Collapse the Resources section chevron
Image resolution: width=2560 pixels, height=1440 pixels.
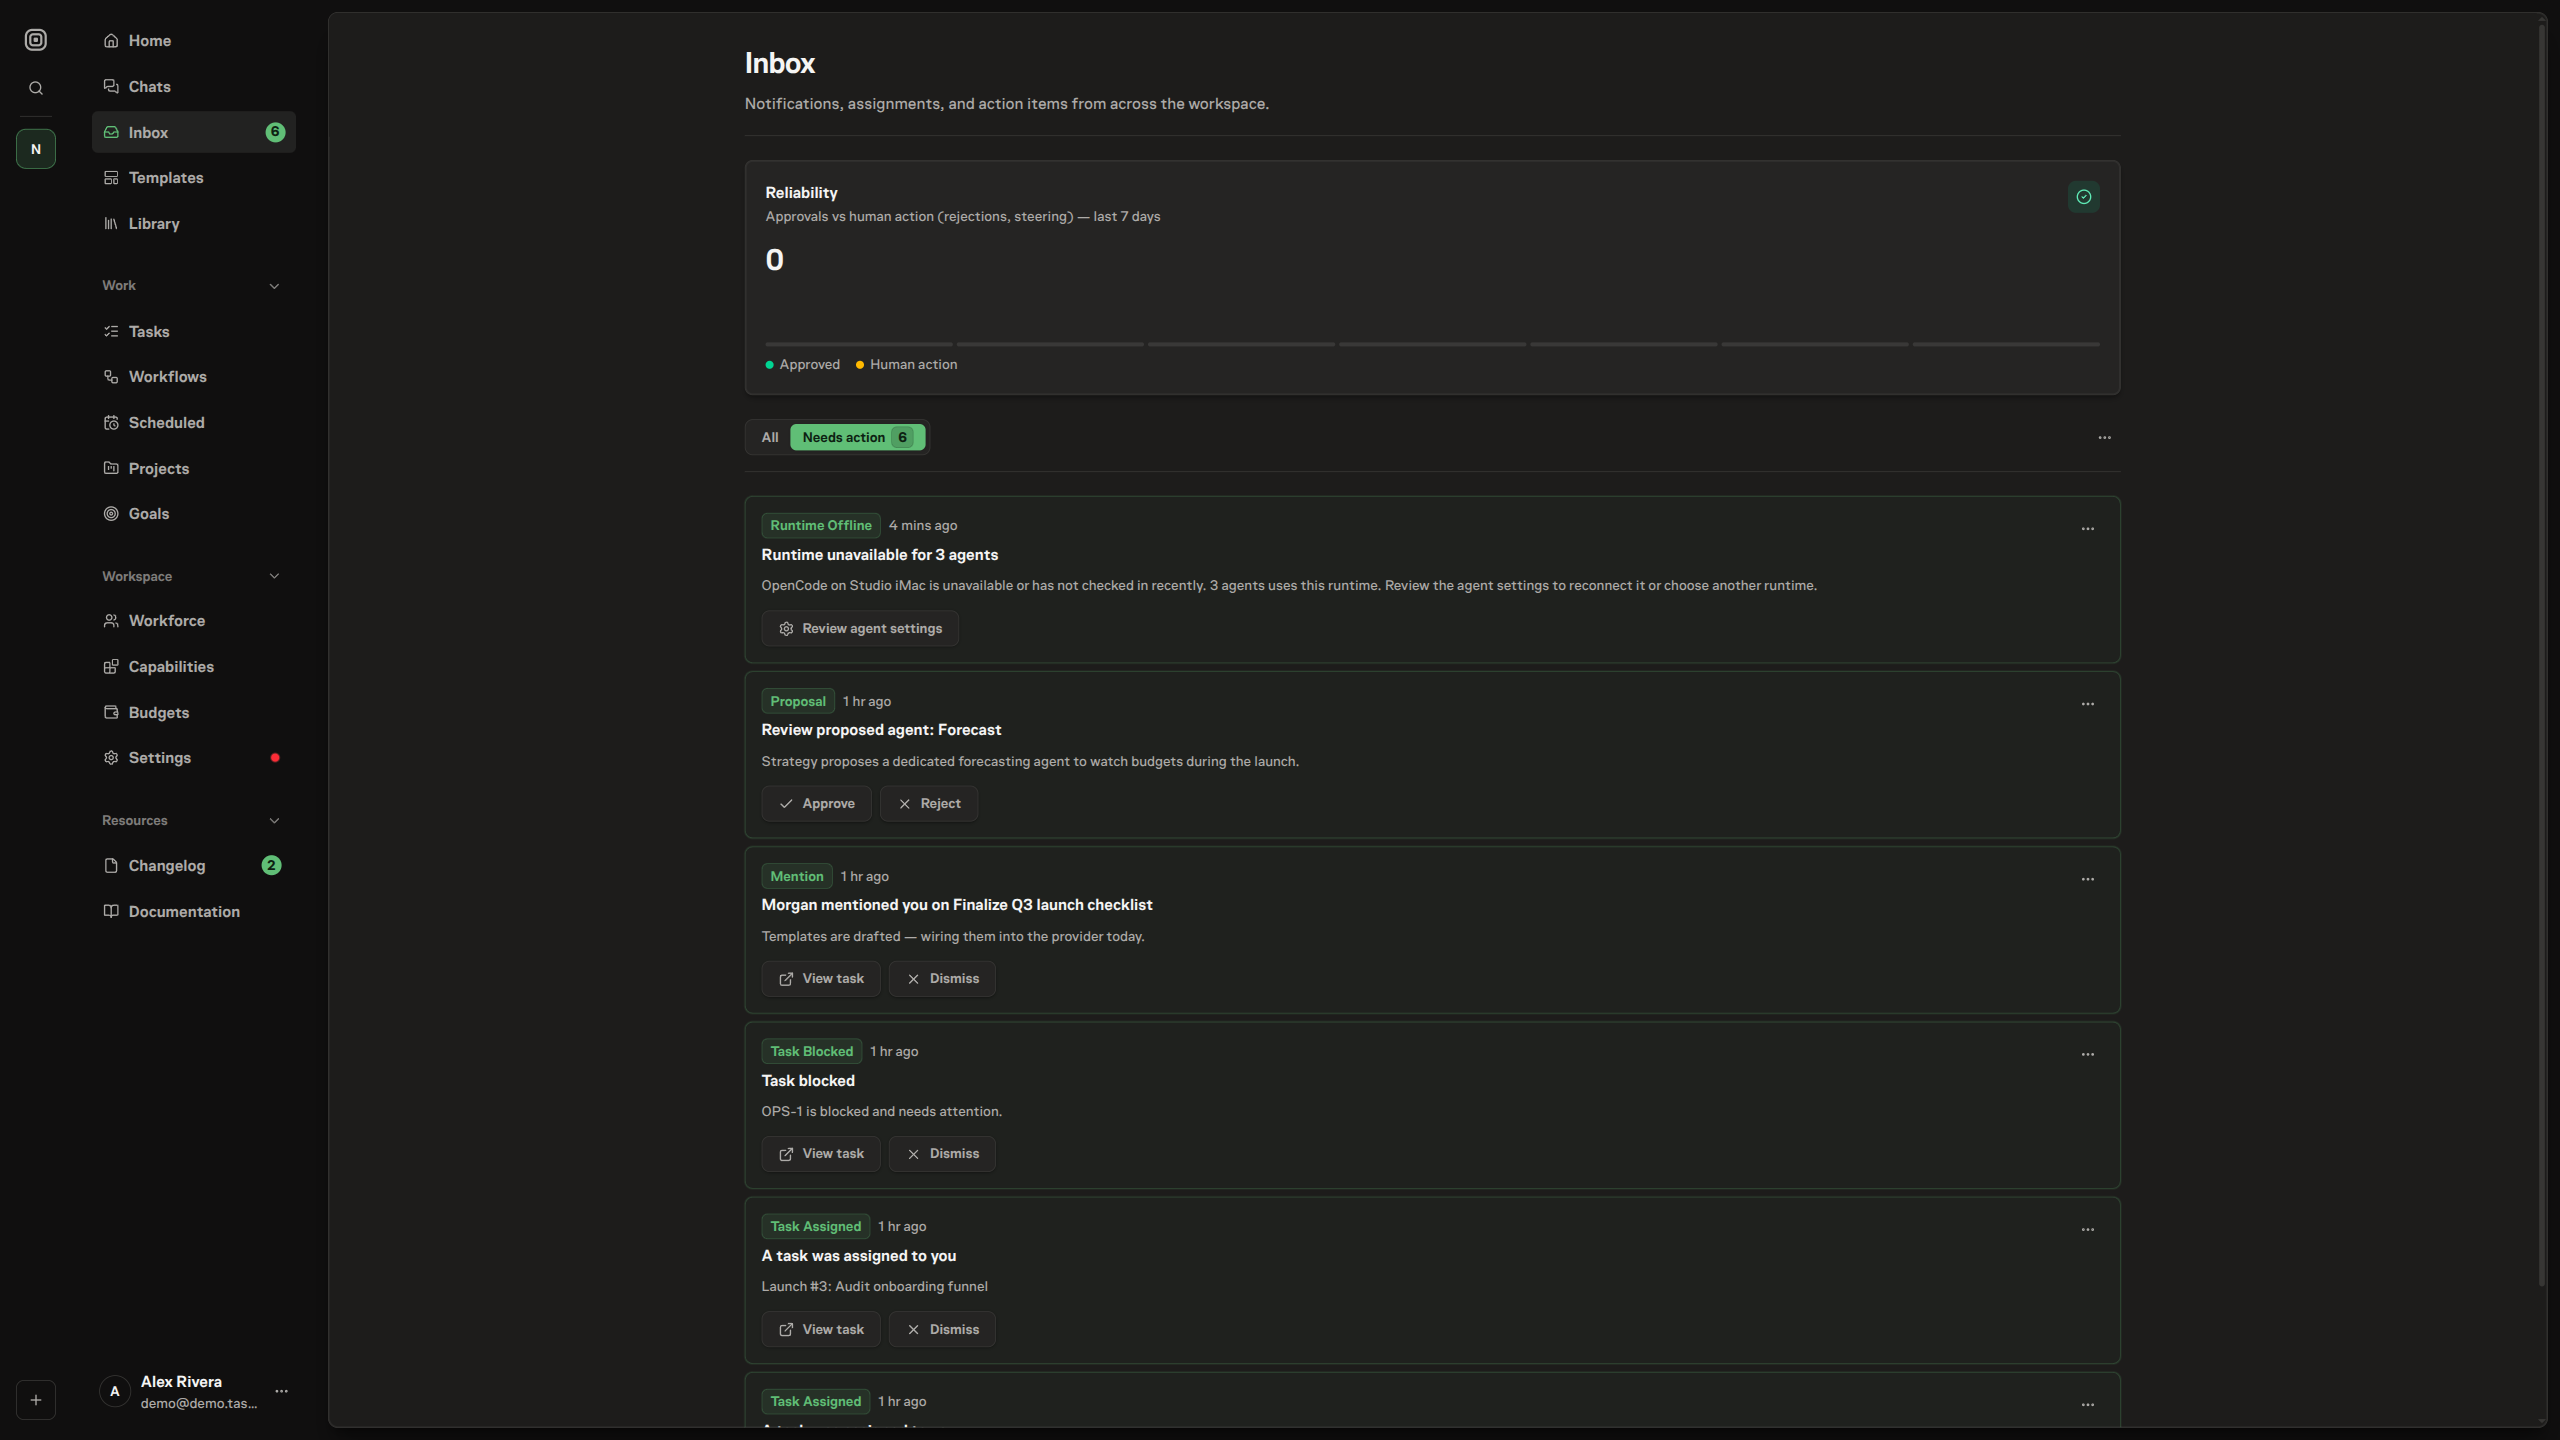pyautogui.click(x=274, y=821)
